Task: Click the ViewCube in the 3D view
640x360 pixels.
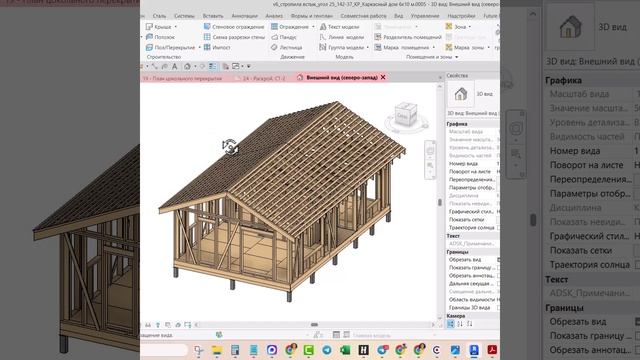Action: [406, 115]
